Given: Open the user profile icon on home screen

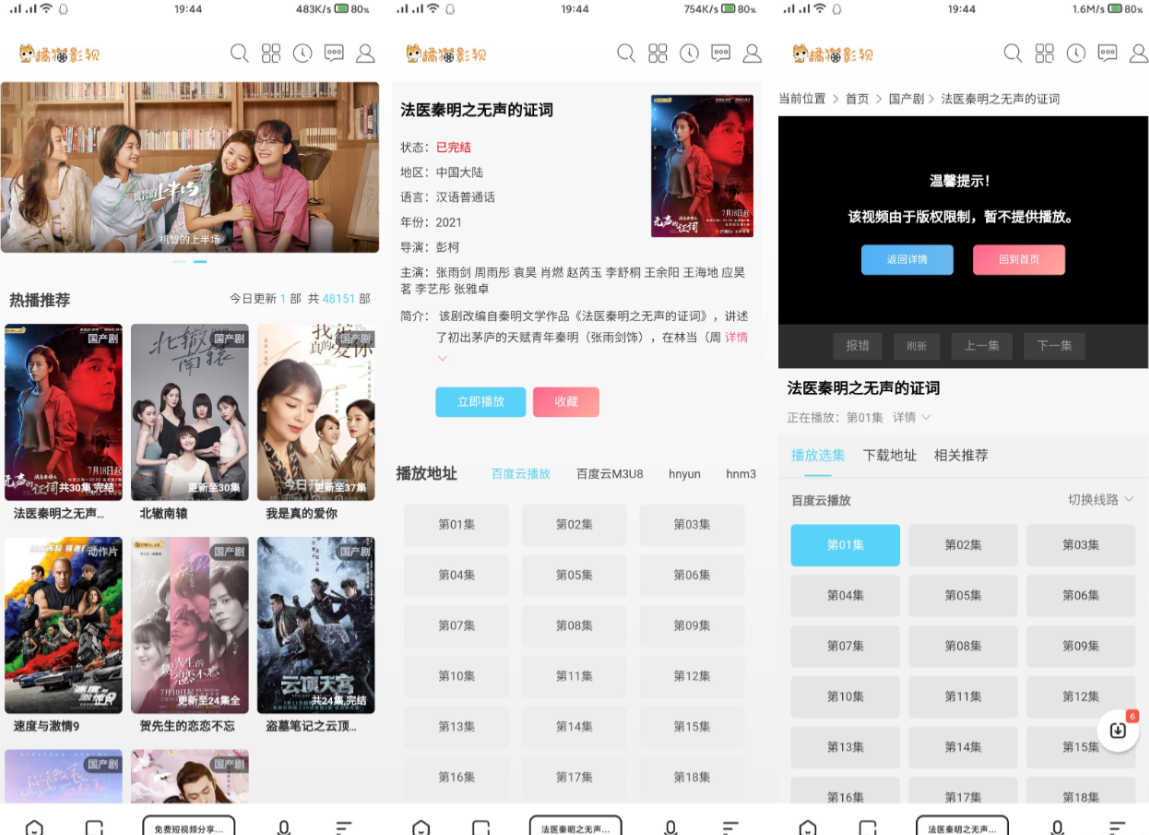Looking at the screenshot, I should click(366, 53).
